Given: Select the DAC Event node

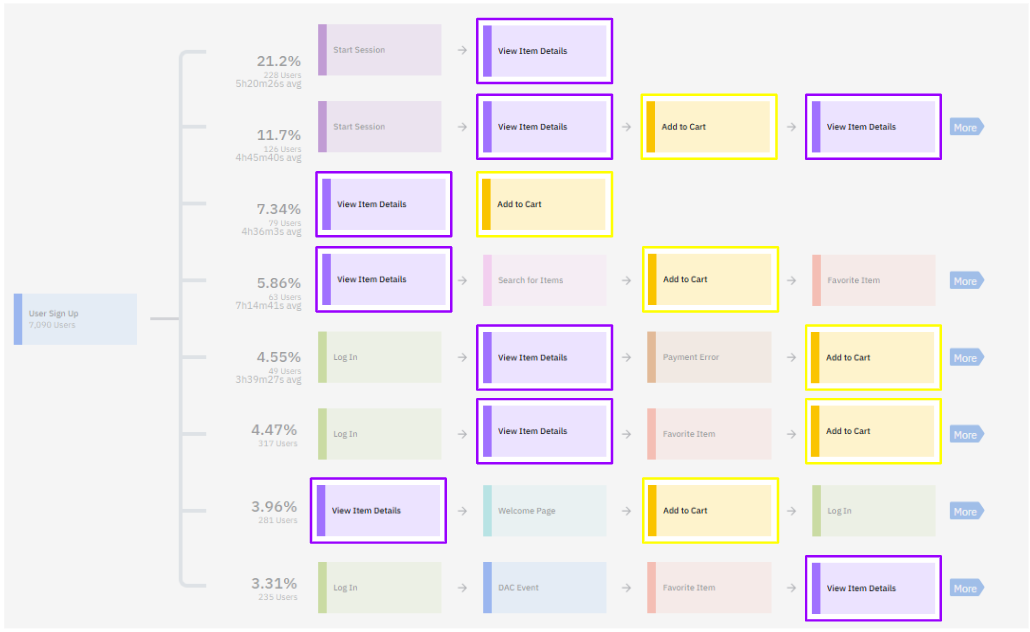Looking at the screenshot, I should pyautogui.click(x=544, y=588).
